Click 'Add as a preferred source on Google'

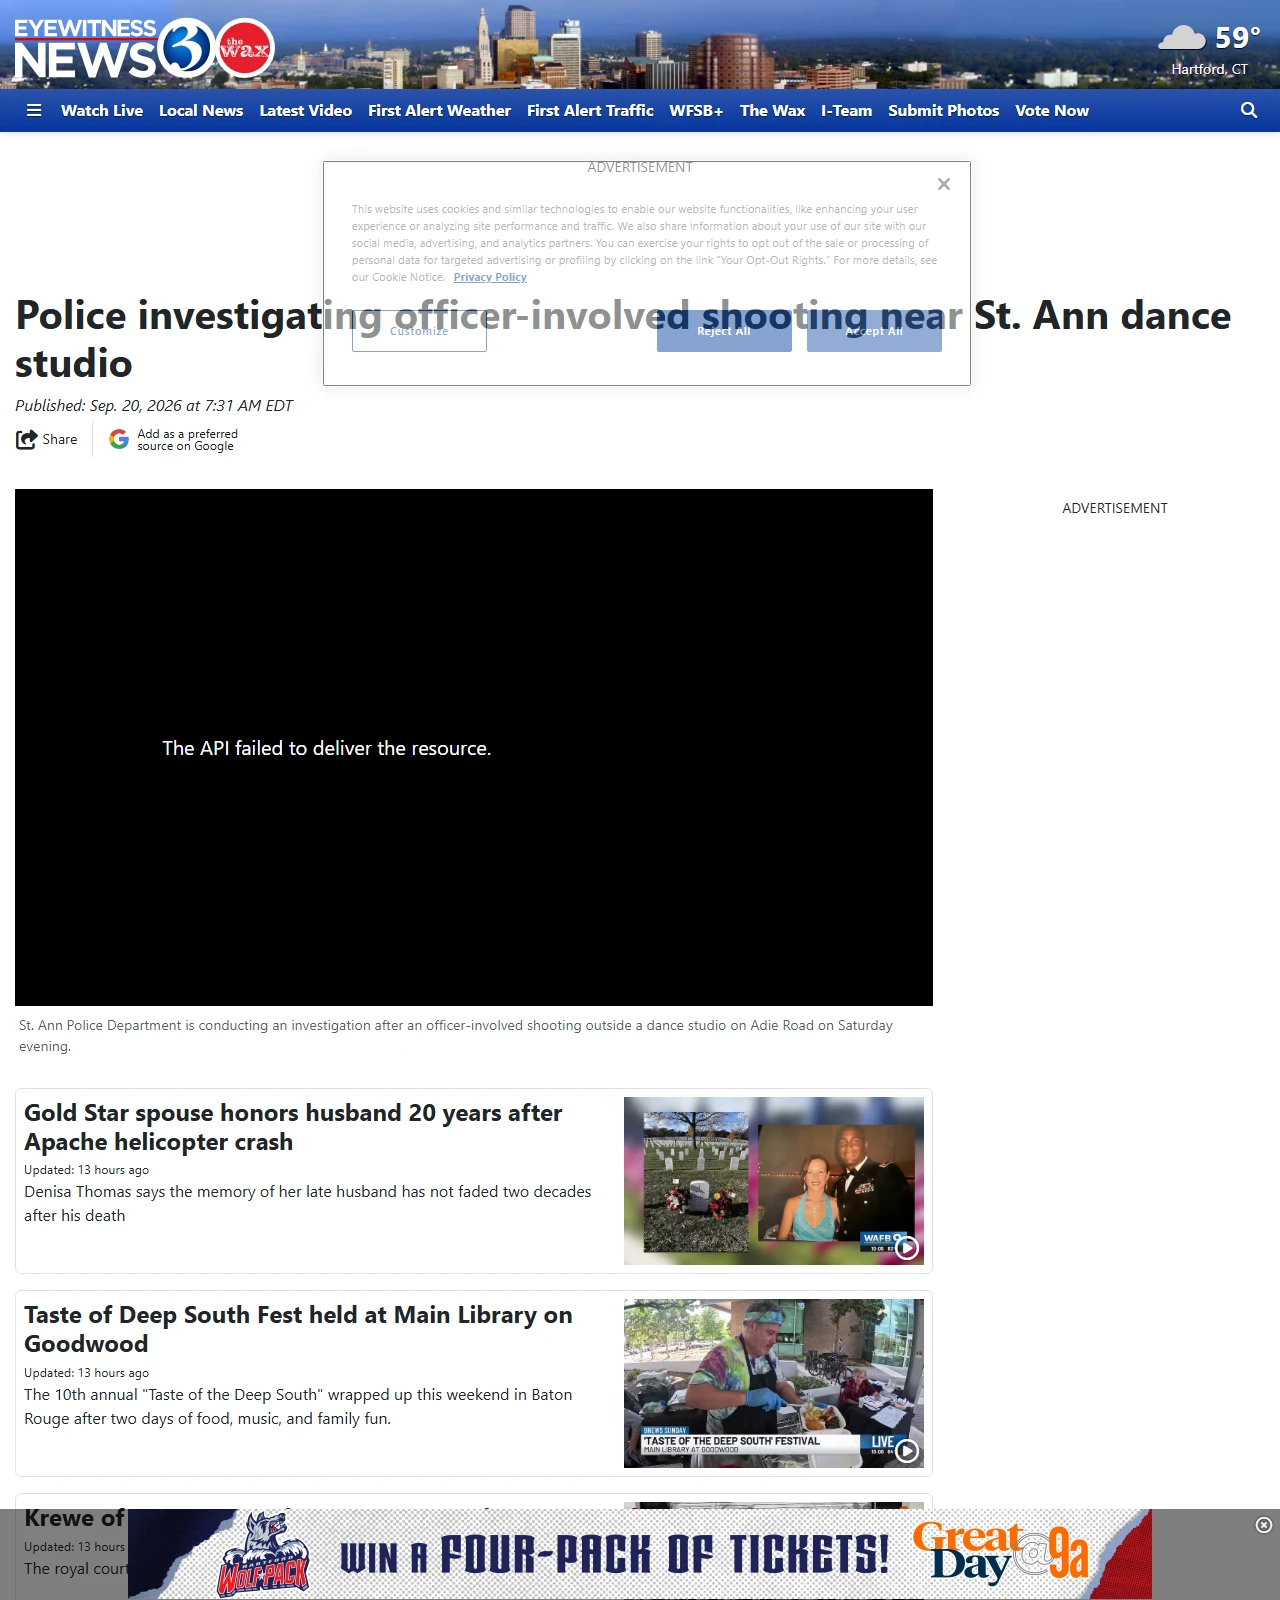[x=187, y=440]
